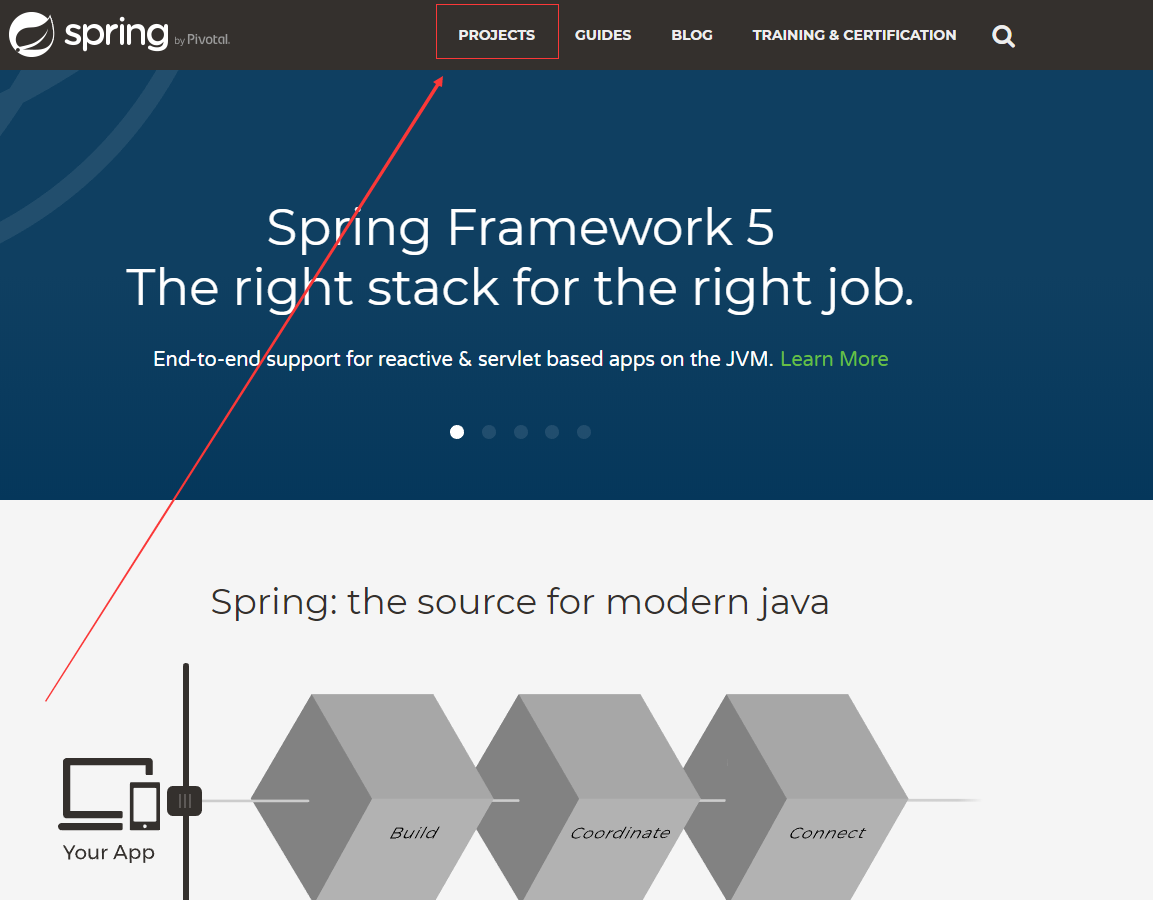Screen dimensions: 1153x900
Task: Open the GUIDES navigation item
Action: tap(603, 34)
